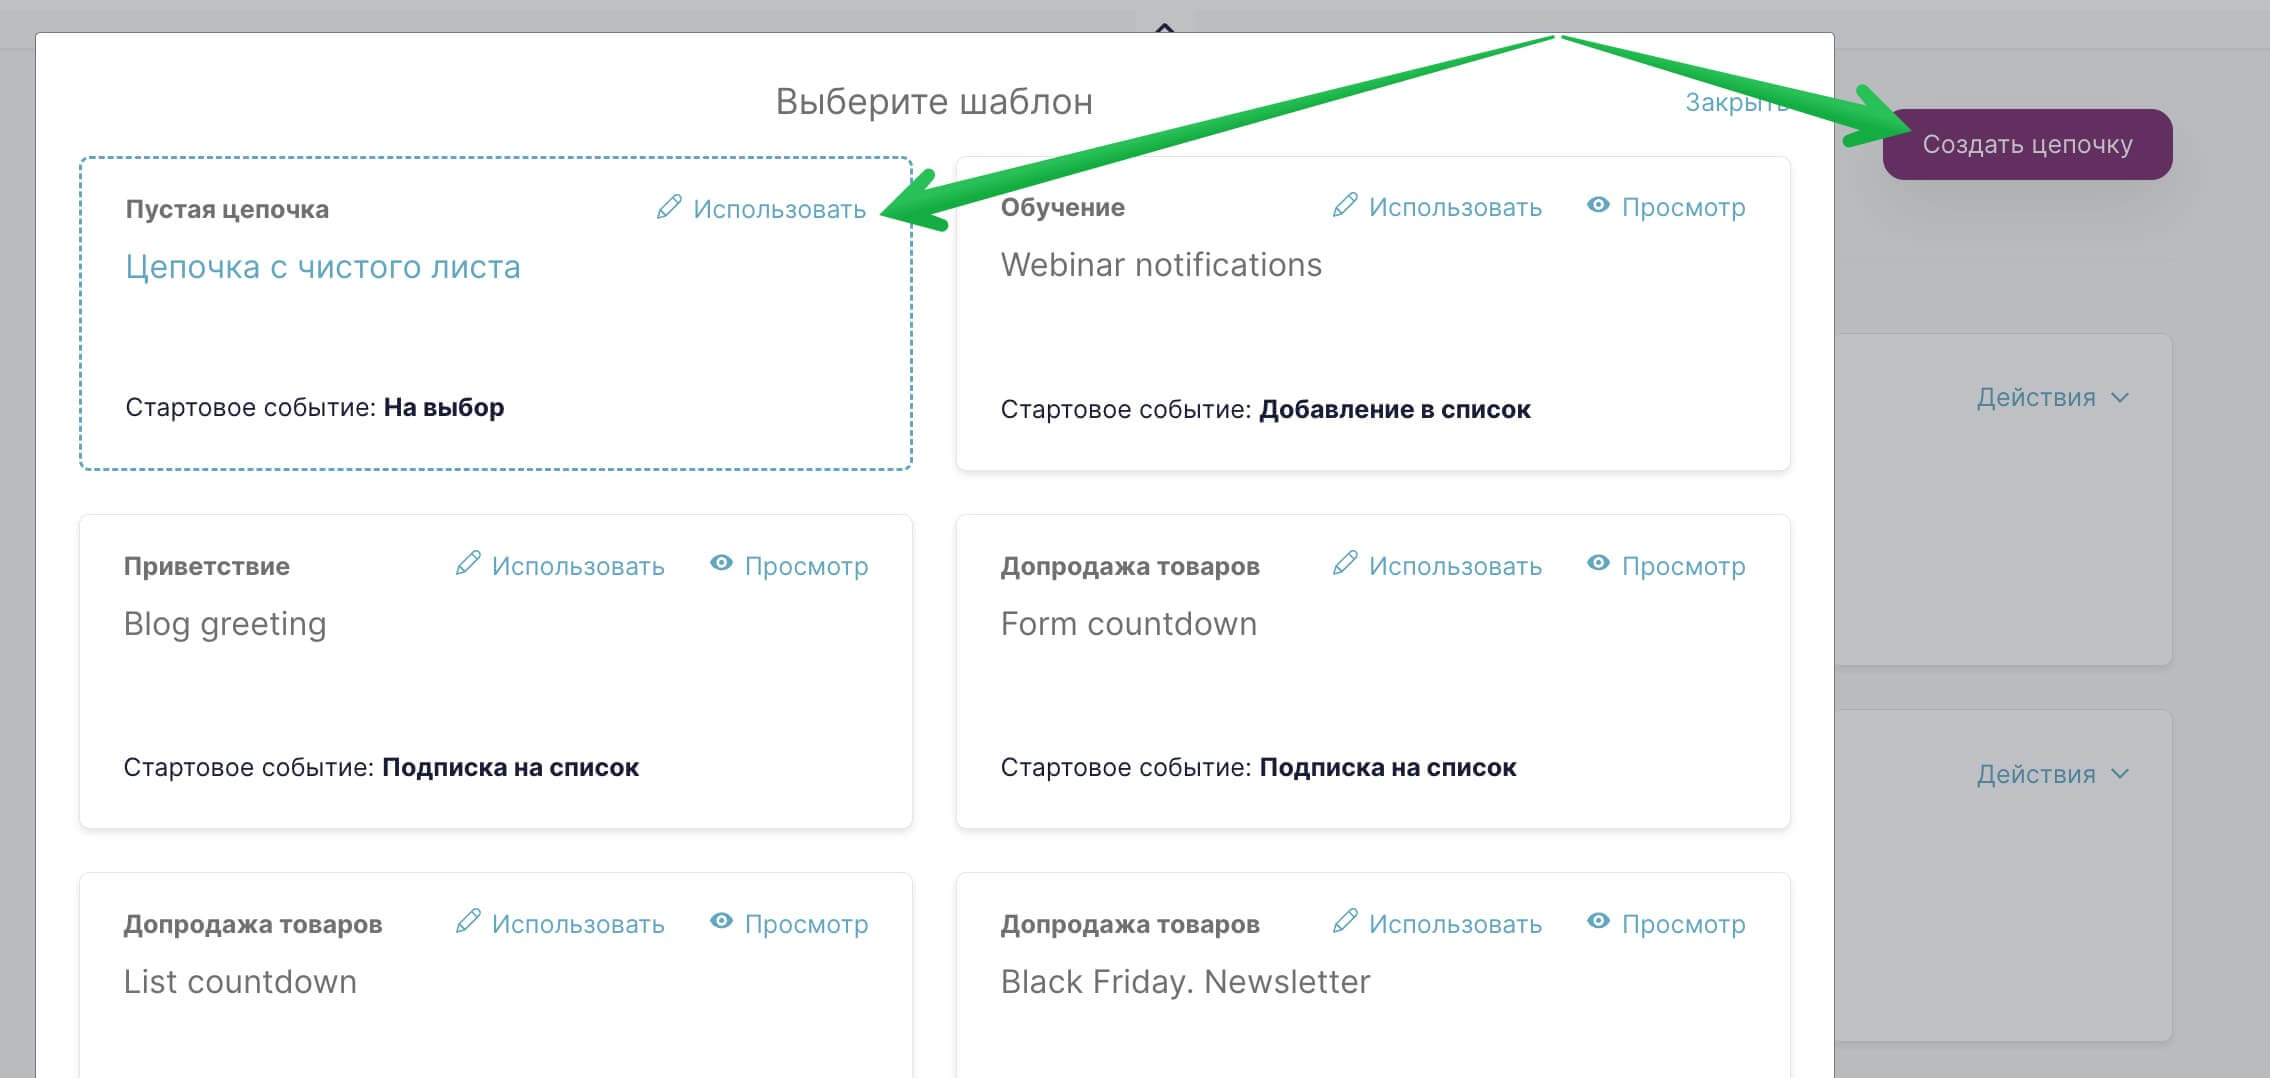Preview Black Friday Newsletter via eye icon
The width and height of the screenshot is (2270, 1078).
(x=1598, y=921)
